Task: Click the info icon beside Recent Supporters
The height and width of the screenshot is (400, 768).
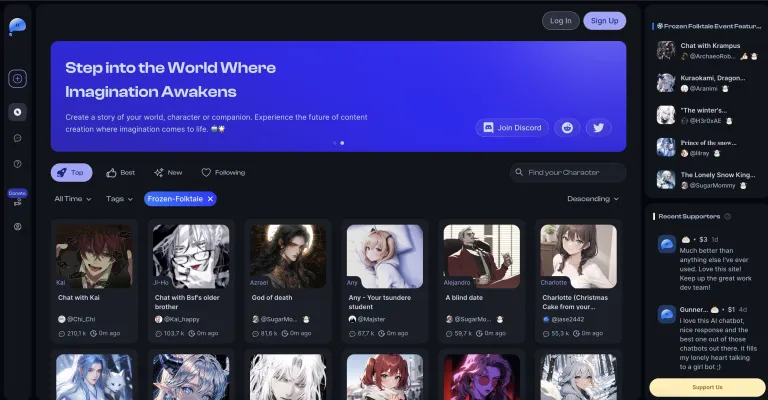Action: tap(727, 216)
